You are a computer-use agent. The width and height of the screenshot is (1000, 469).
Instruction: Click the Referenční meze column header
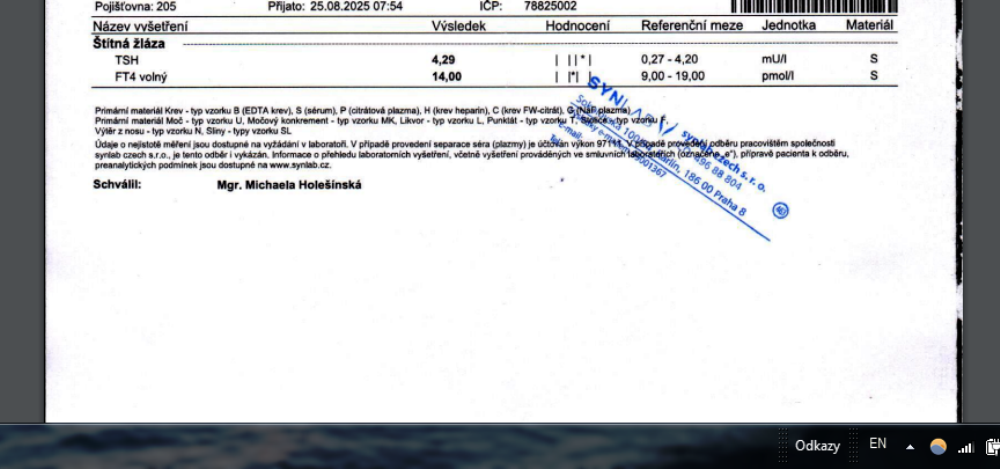tap(691, 25)
